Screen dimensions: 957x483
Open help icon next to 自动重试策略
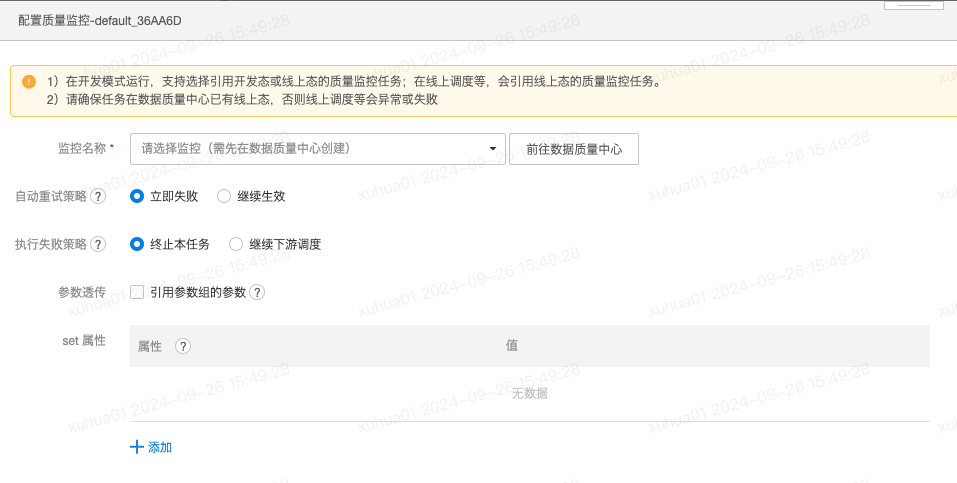(98, 196)
